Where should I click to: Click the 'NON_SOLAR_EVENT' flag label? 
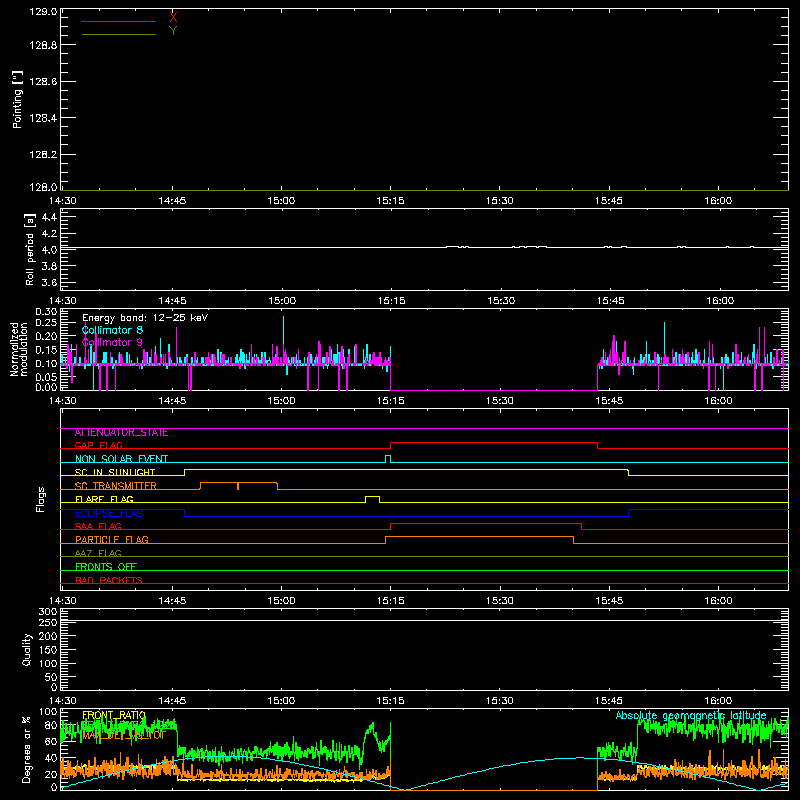coord(121,459)
